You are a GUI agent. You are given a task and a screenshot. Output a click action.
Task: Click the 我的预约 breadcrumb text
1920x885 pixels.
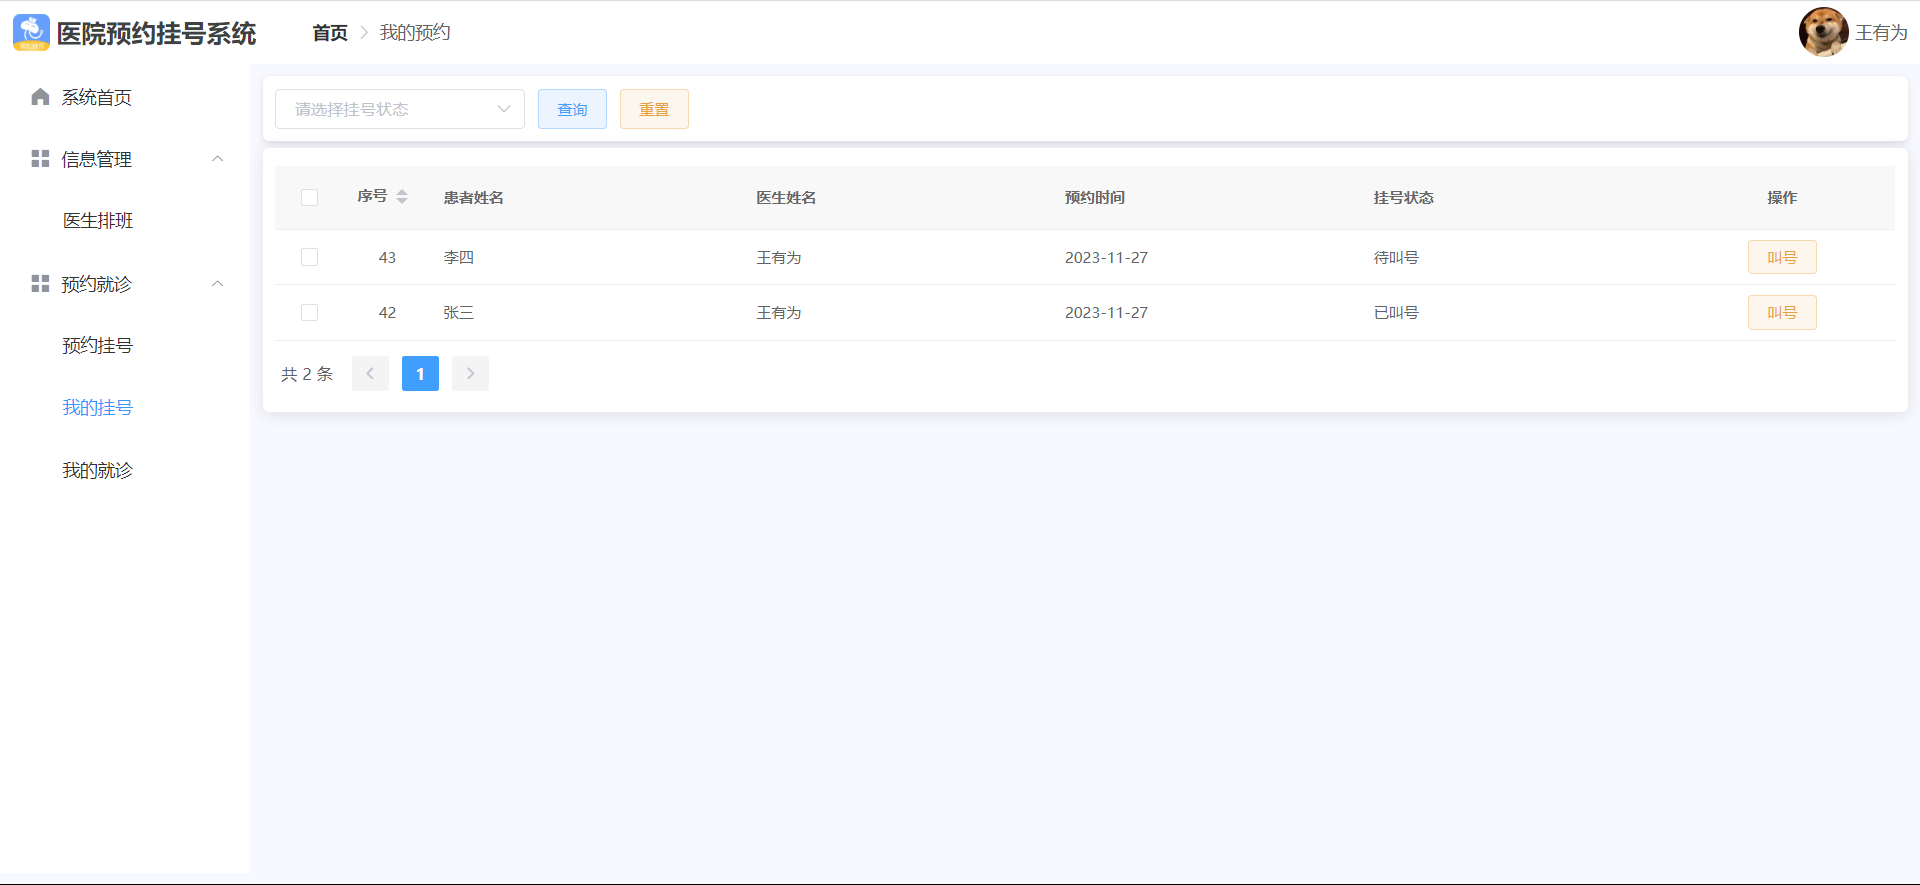(x=415, y=33)
